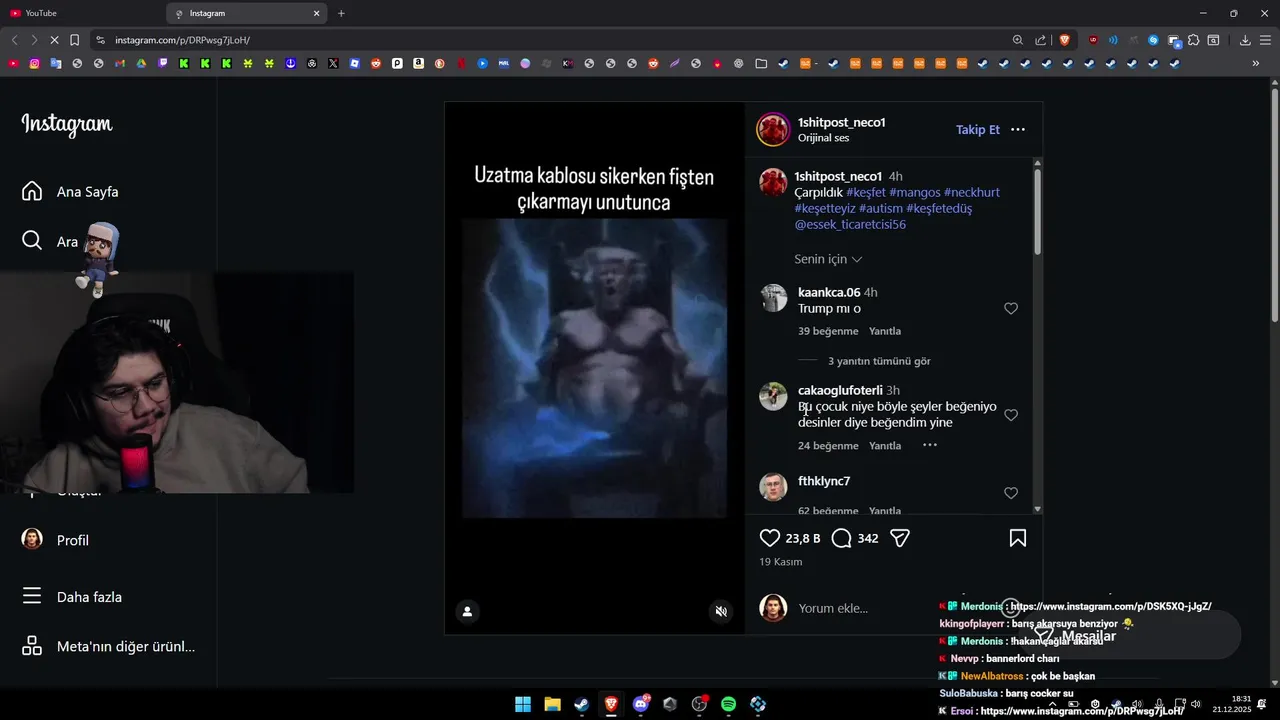Screen dimensions: 1280x720
Task: Reply to cakaoglufoterli's comment
Action: coord(885,446)
